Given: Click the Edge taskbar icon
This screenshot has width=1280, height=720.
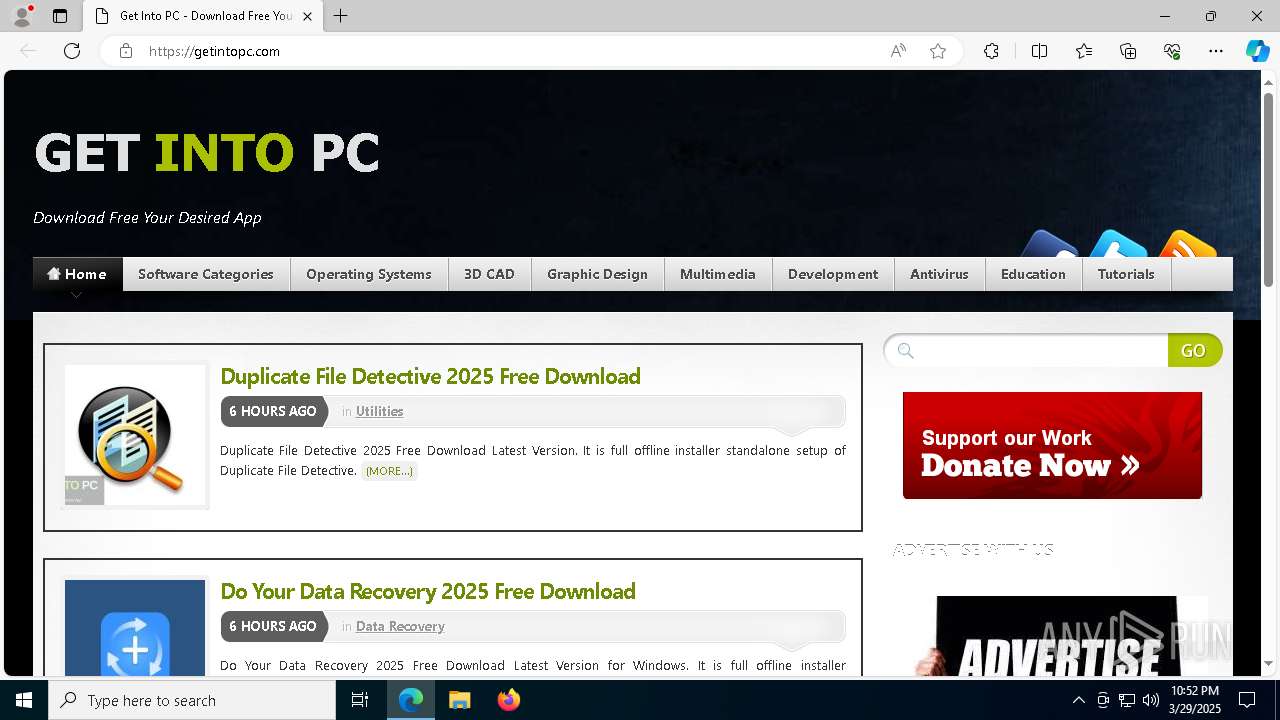Looking at the screenshot, I should (411, 700).
